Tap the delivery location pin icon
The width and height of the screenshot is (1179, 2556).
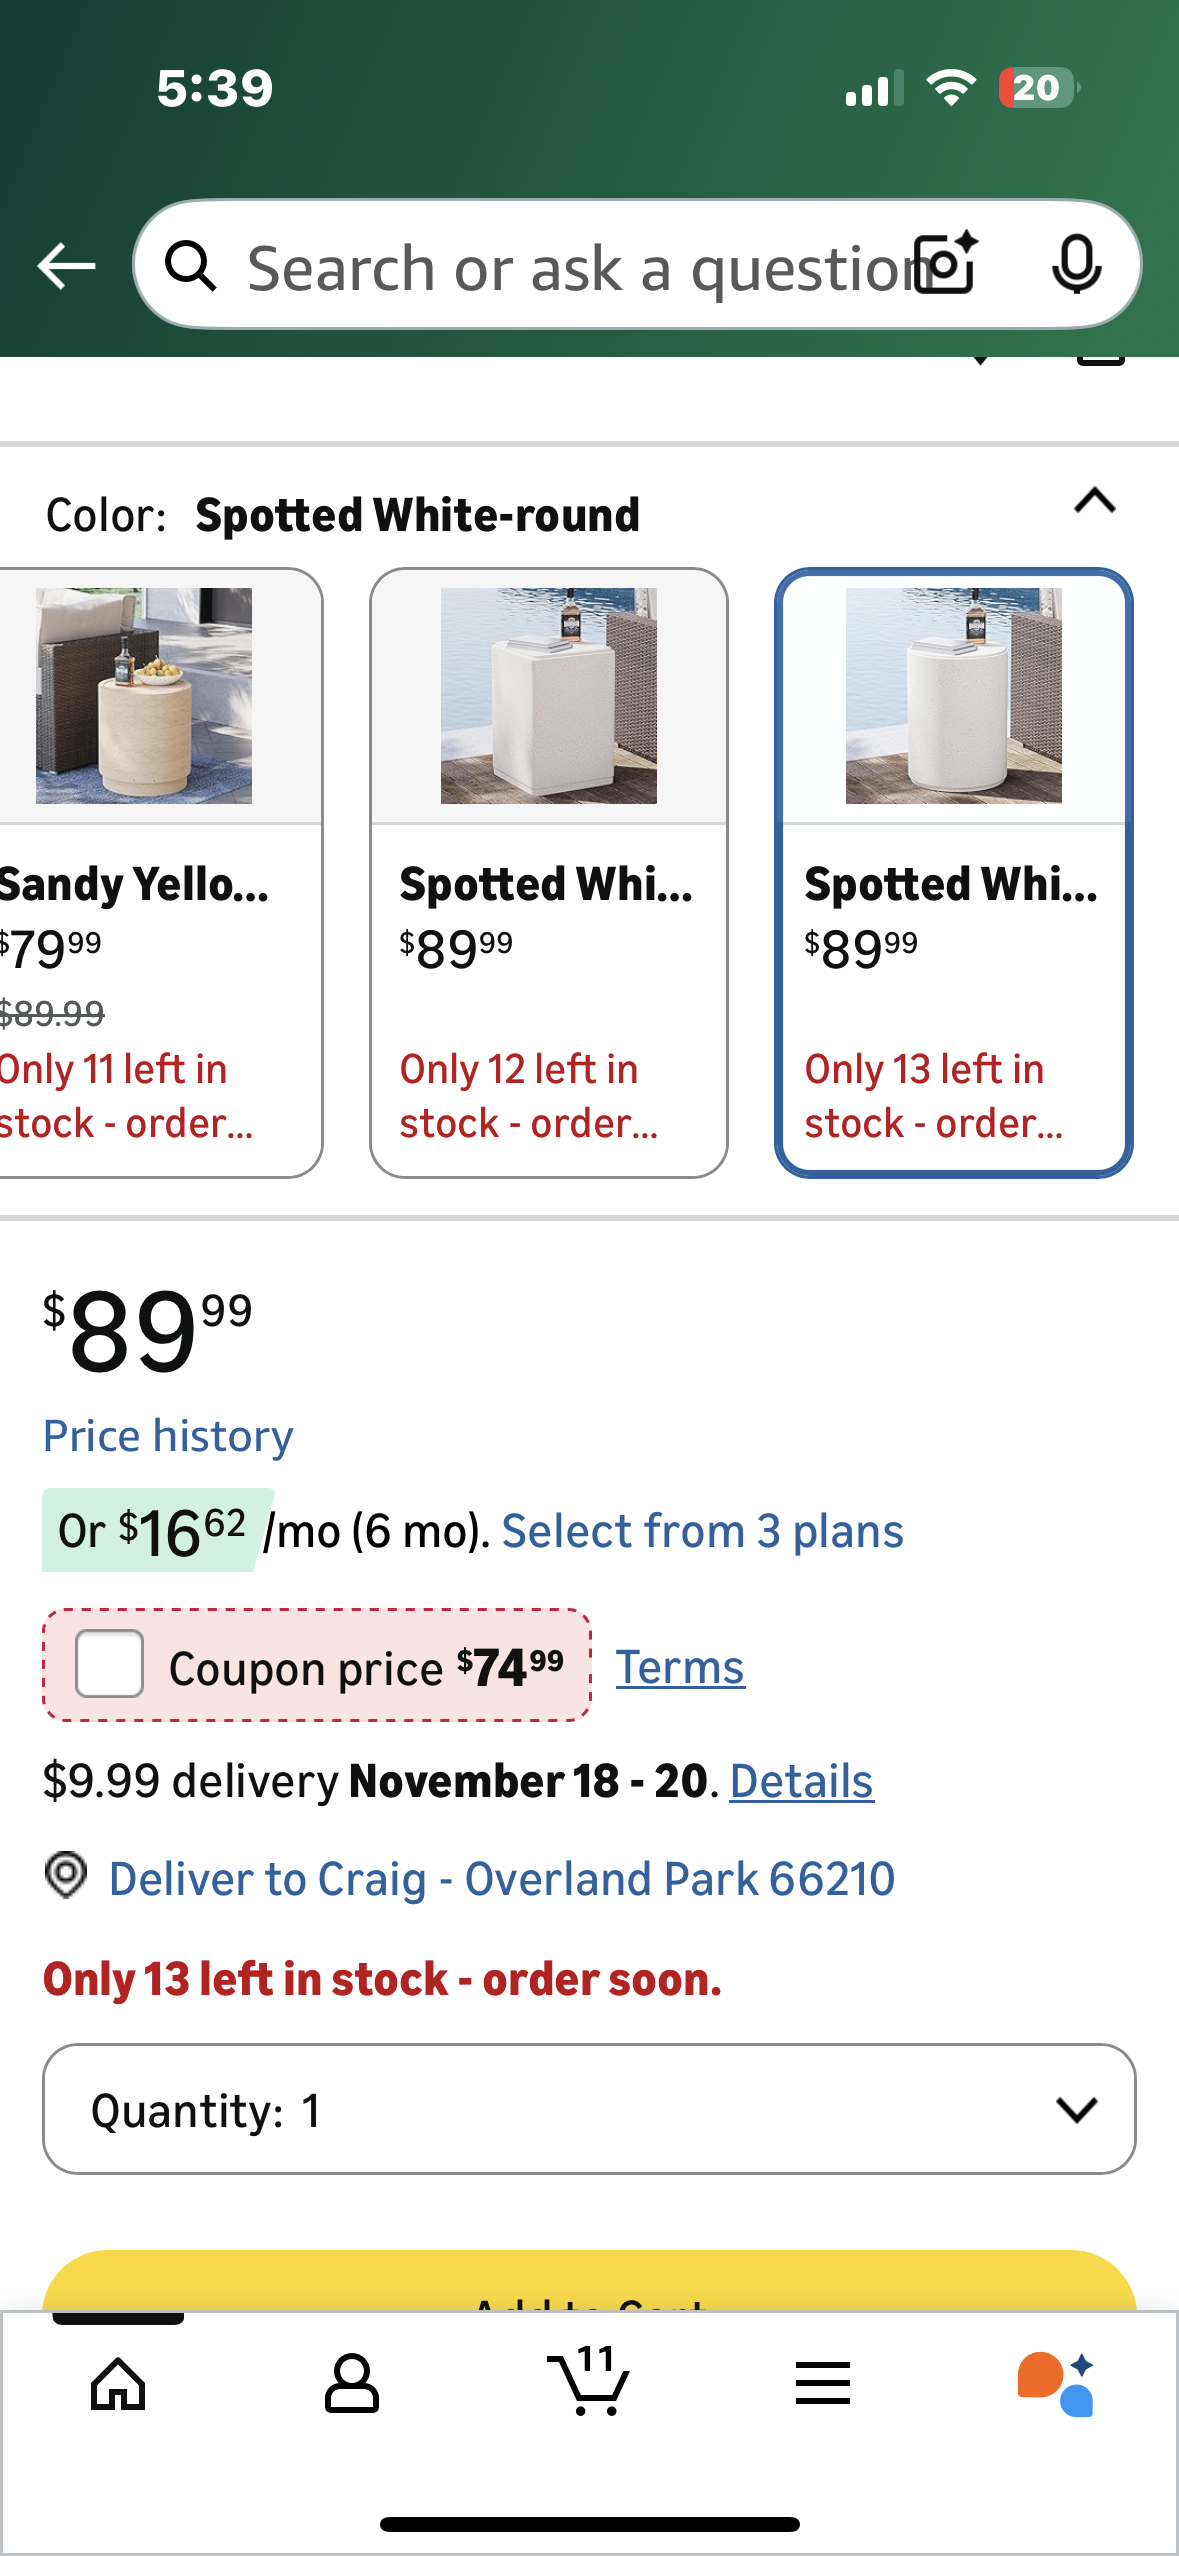(x=66, y=1875)
